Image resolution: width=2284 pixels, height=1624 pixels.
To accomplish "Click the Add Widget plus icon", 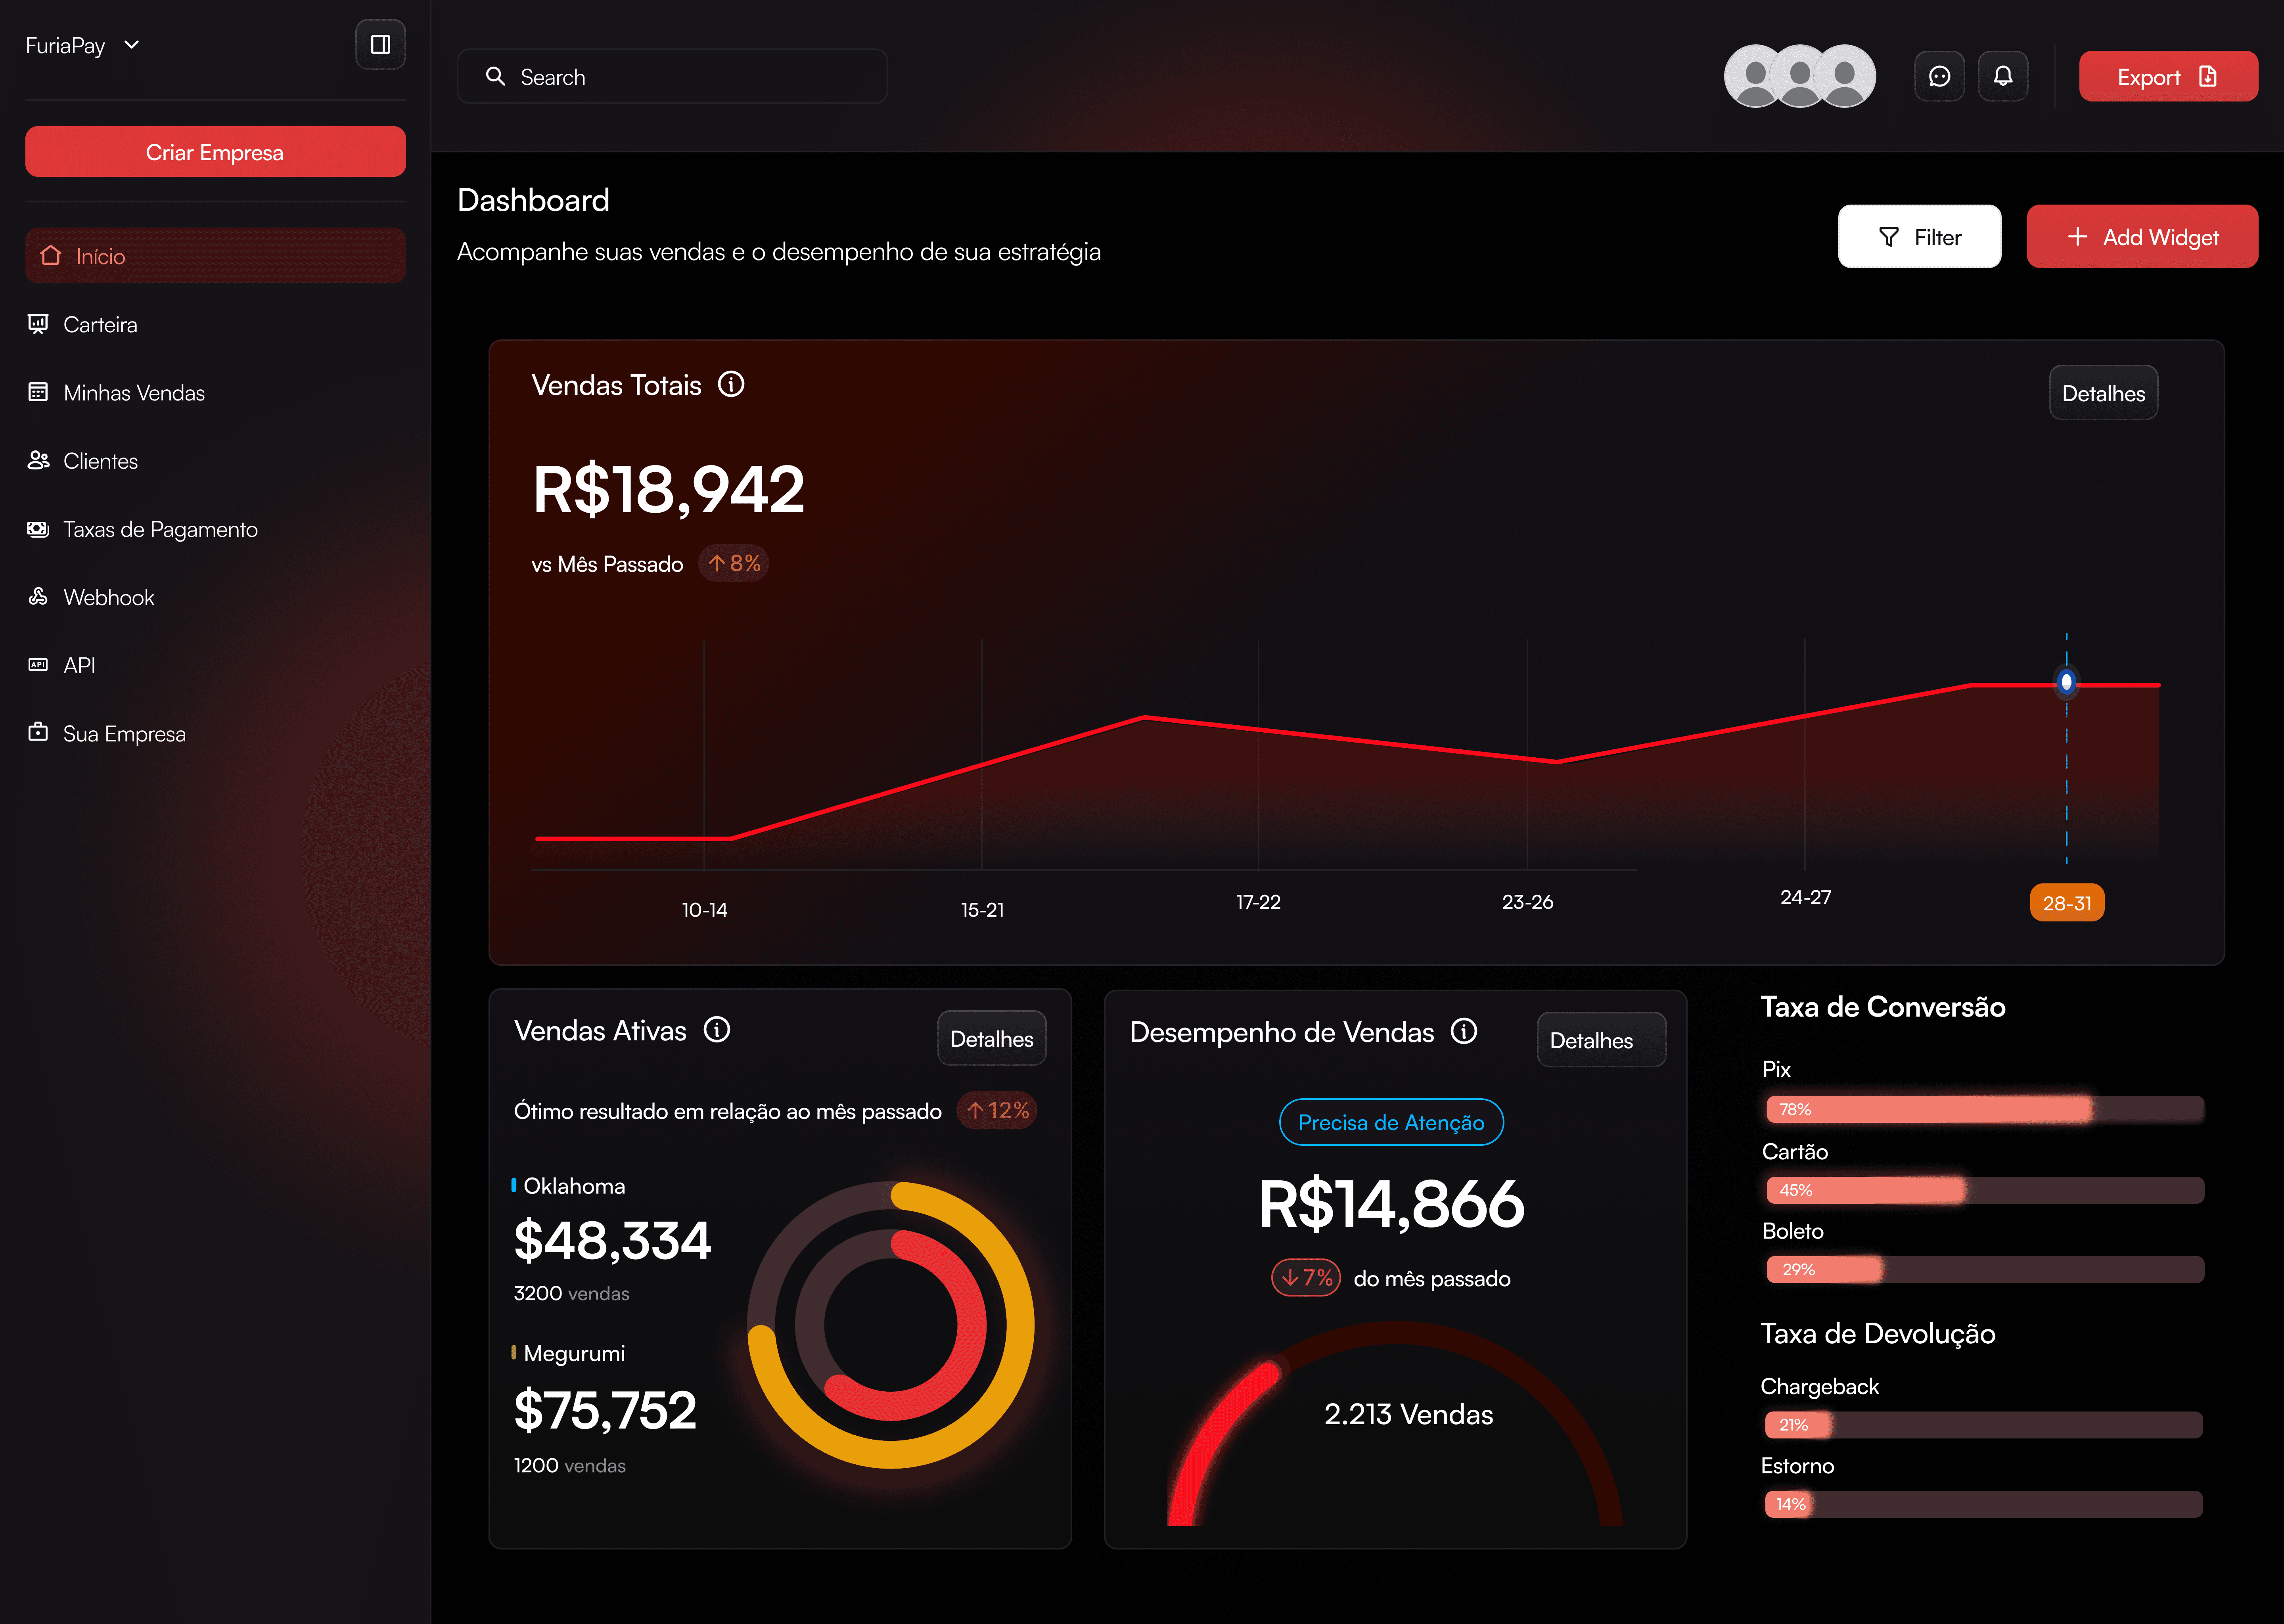I will [x=2077, y=237].
